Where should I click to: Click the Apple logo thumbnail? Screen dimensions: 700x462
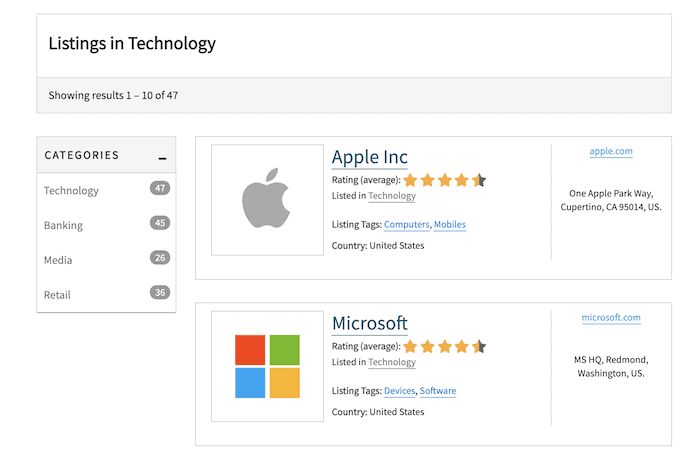(x=267, y=200)
